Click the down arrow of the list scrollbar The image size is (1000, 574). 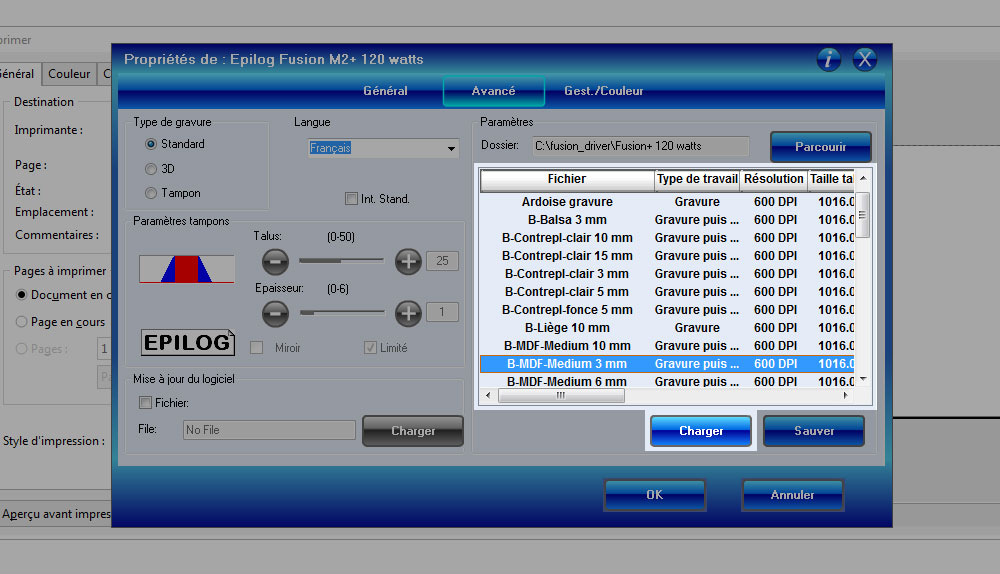[863, 379]
